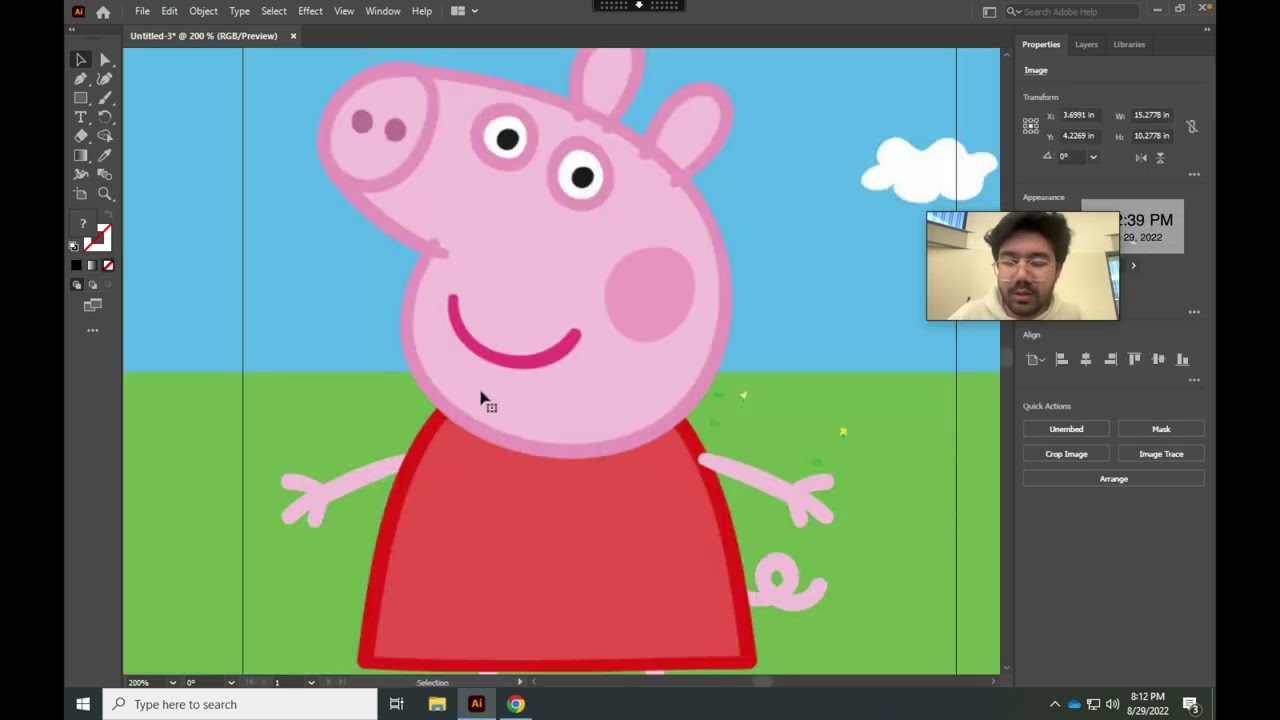Select the Width warp tool
This screenshot has height=720, width=1280.
(81, 174)
